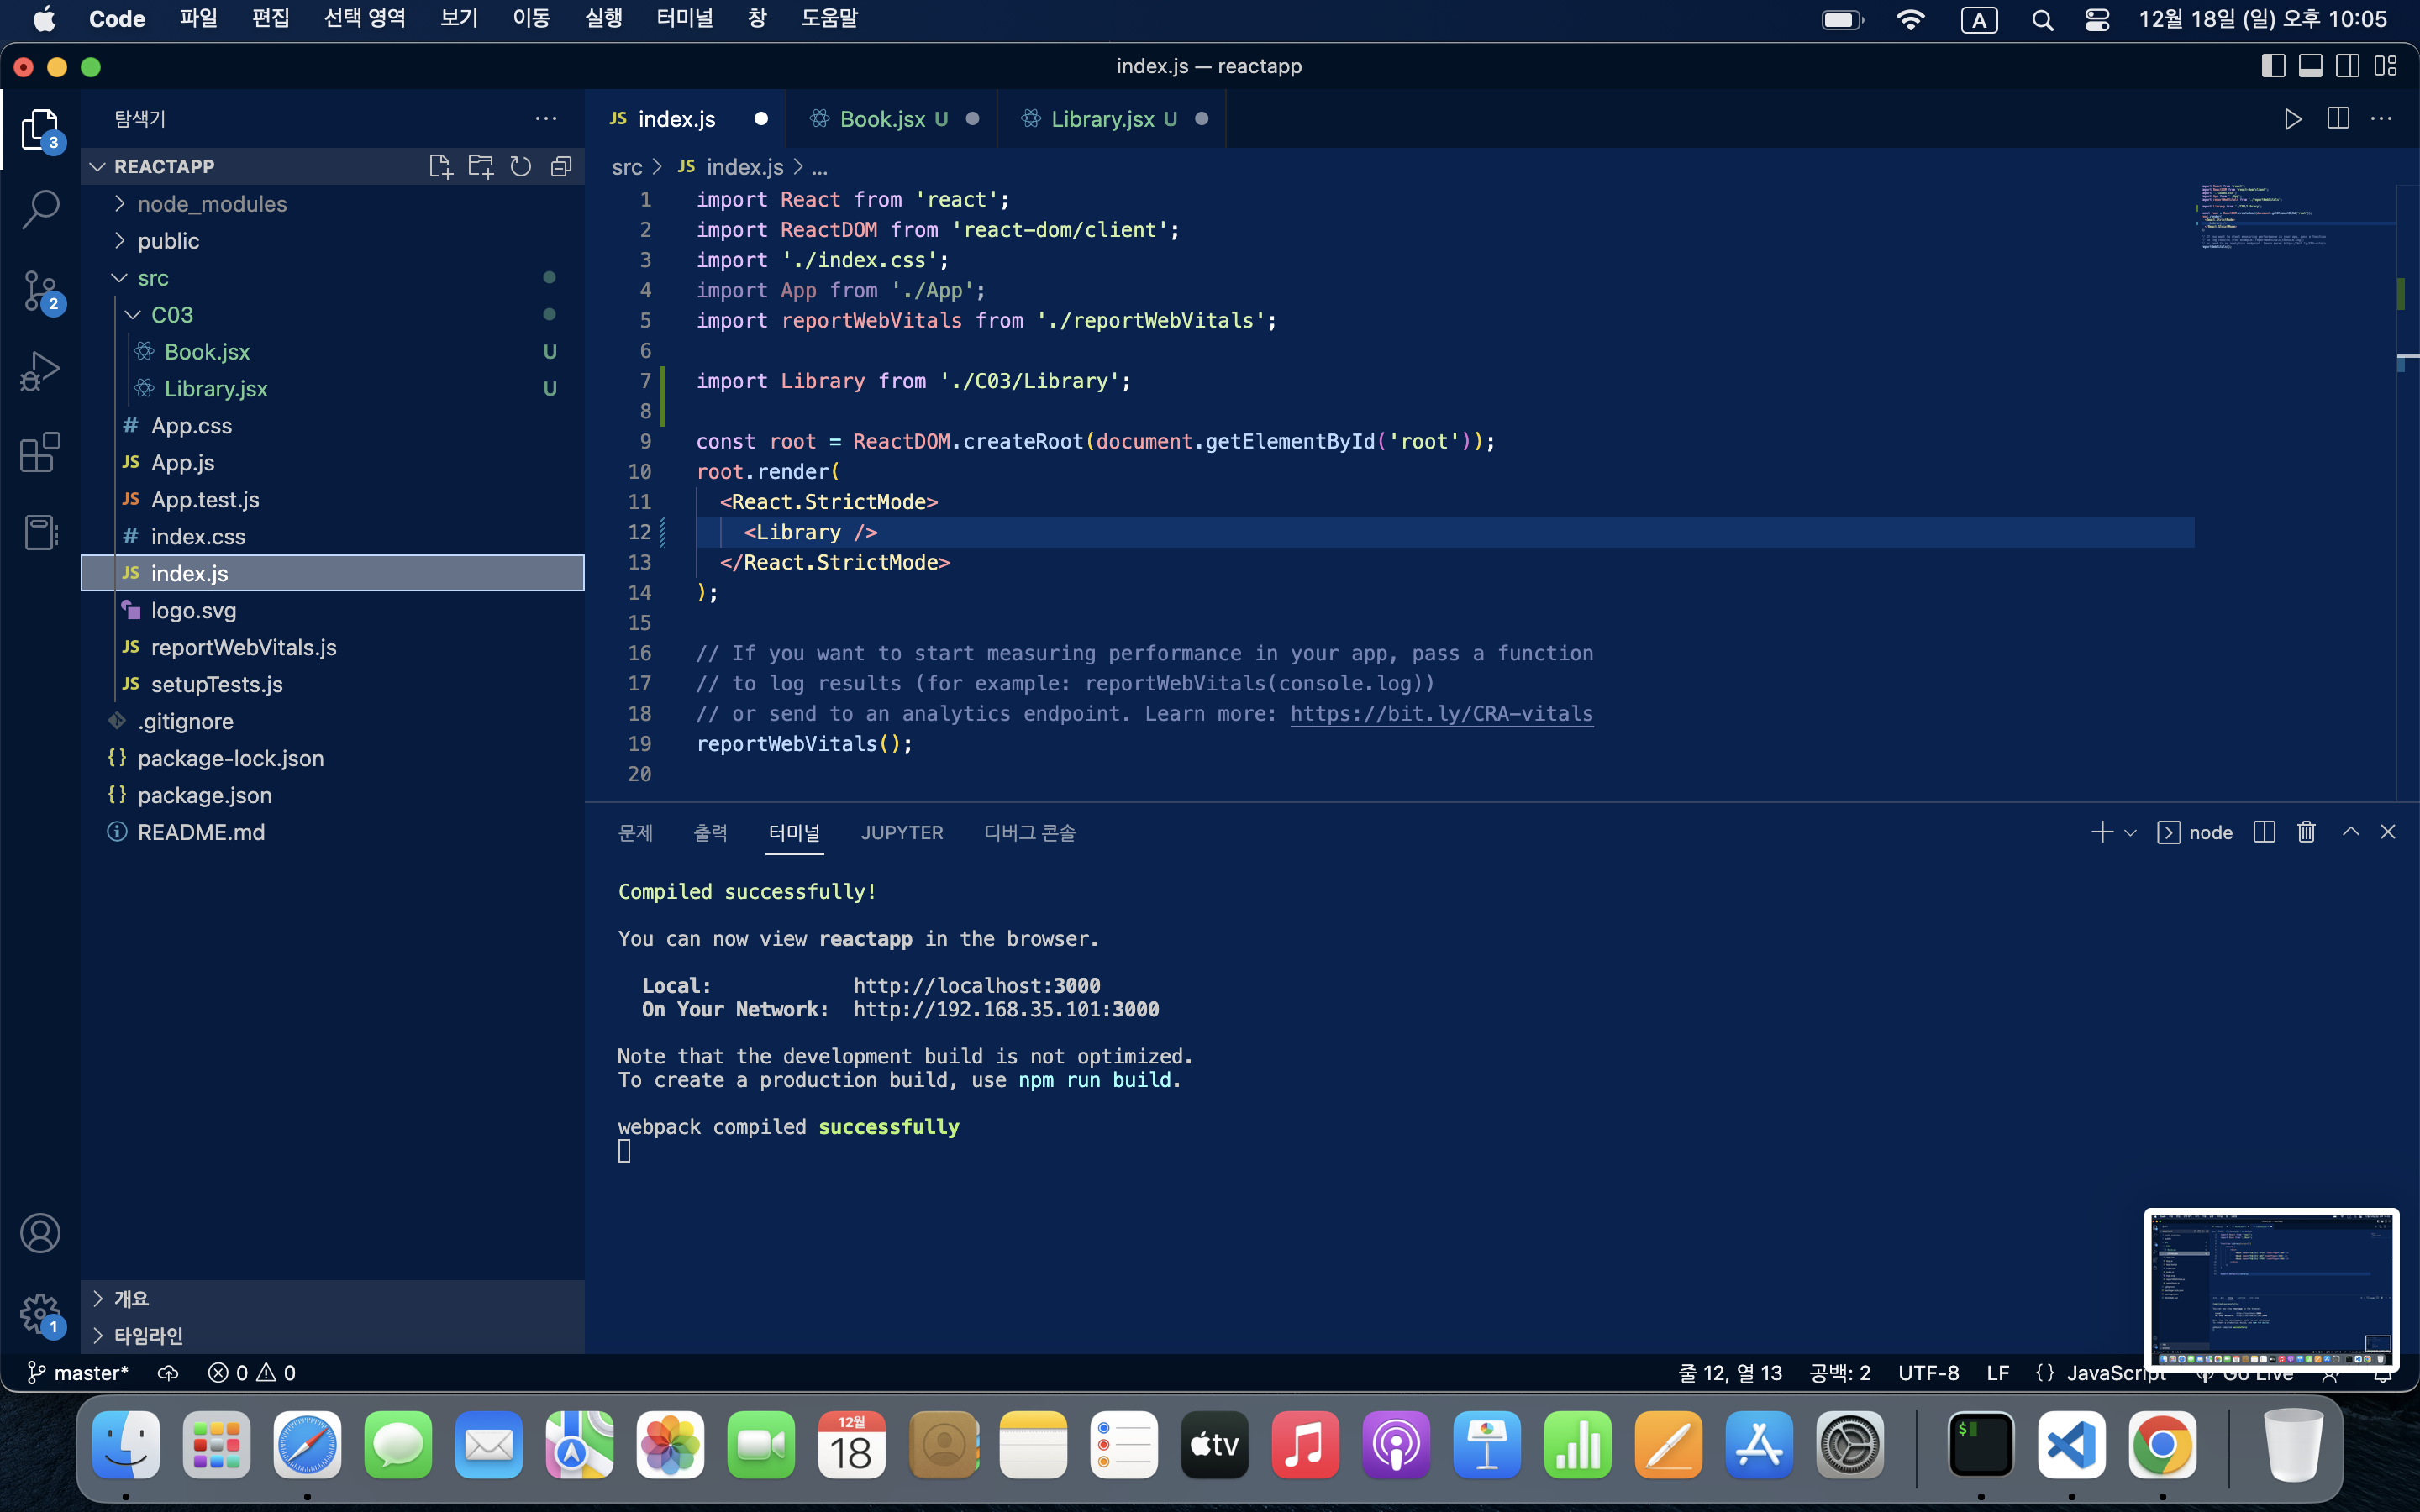Open the 출력 output panel tab

[x=711, y=832]
